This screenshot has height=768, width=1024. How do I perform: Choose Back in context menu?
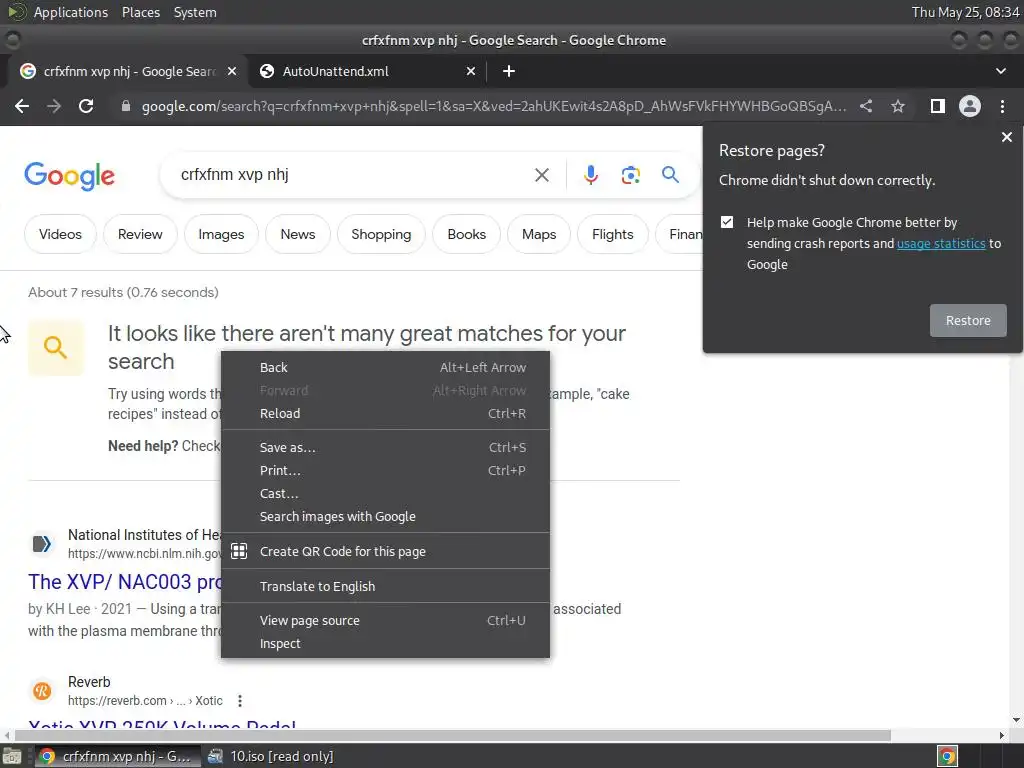click(385, 368)
